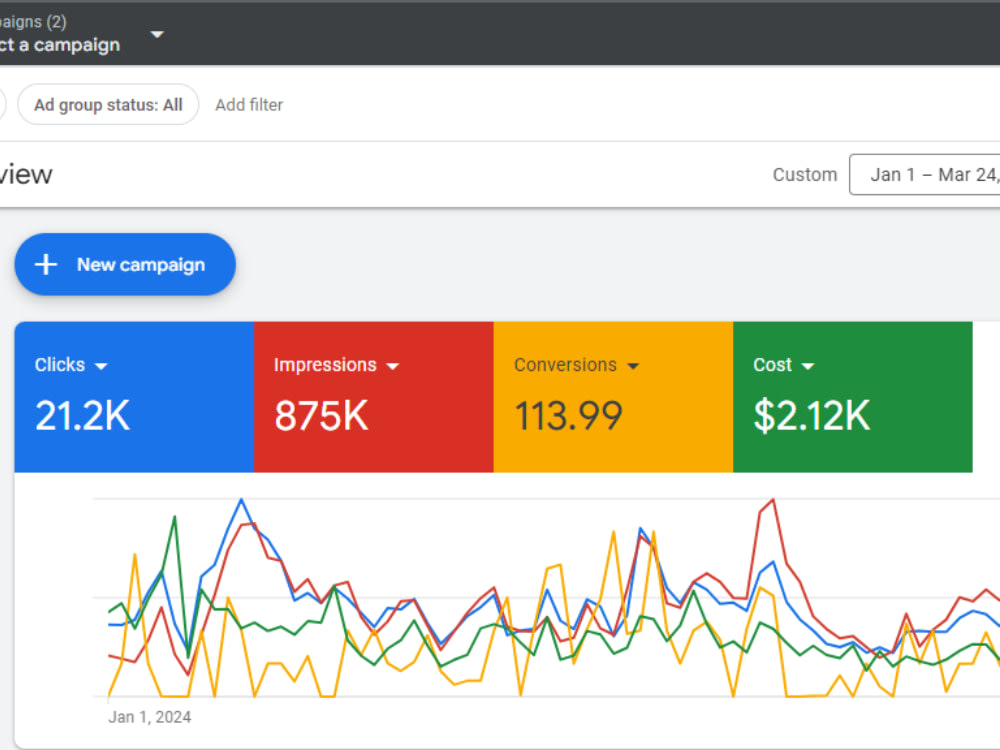Click the New campaign button
Viewport: 1000px width, 750px height.
point(125,265)
